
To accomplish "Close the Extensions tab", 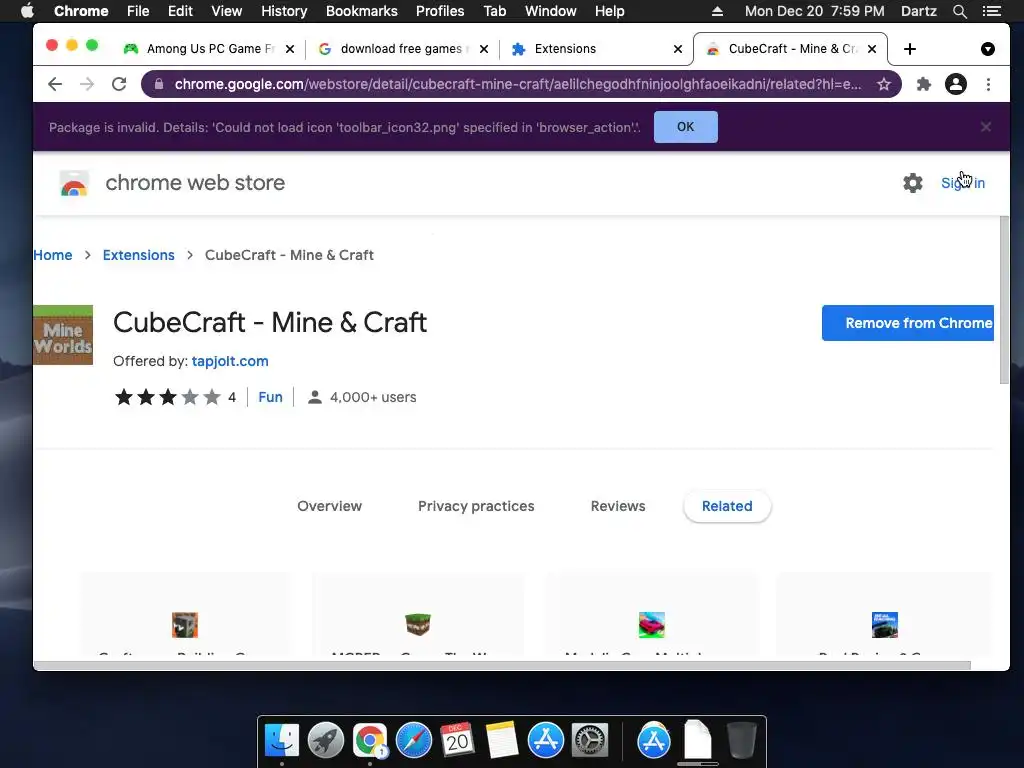I will point(678,49).
